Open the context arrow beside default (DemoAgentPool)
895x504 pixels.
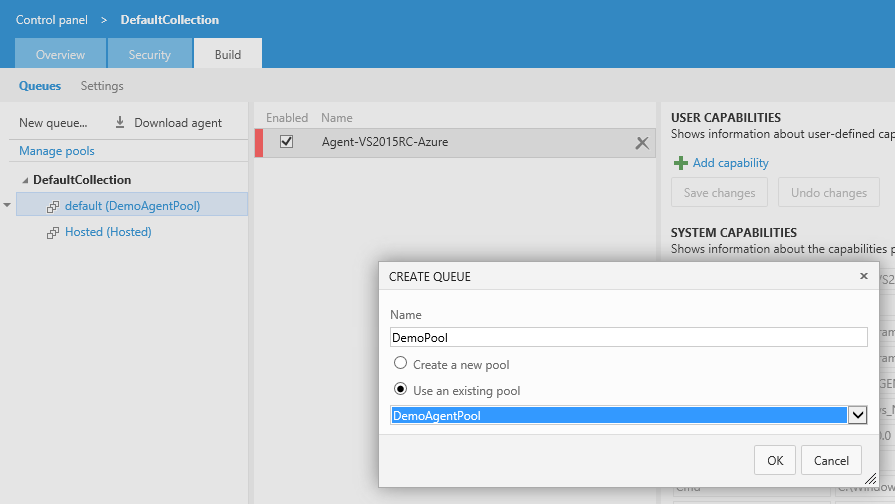7,205
